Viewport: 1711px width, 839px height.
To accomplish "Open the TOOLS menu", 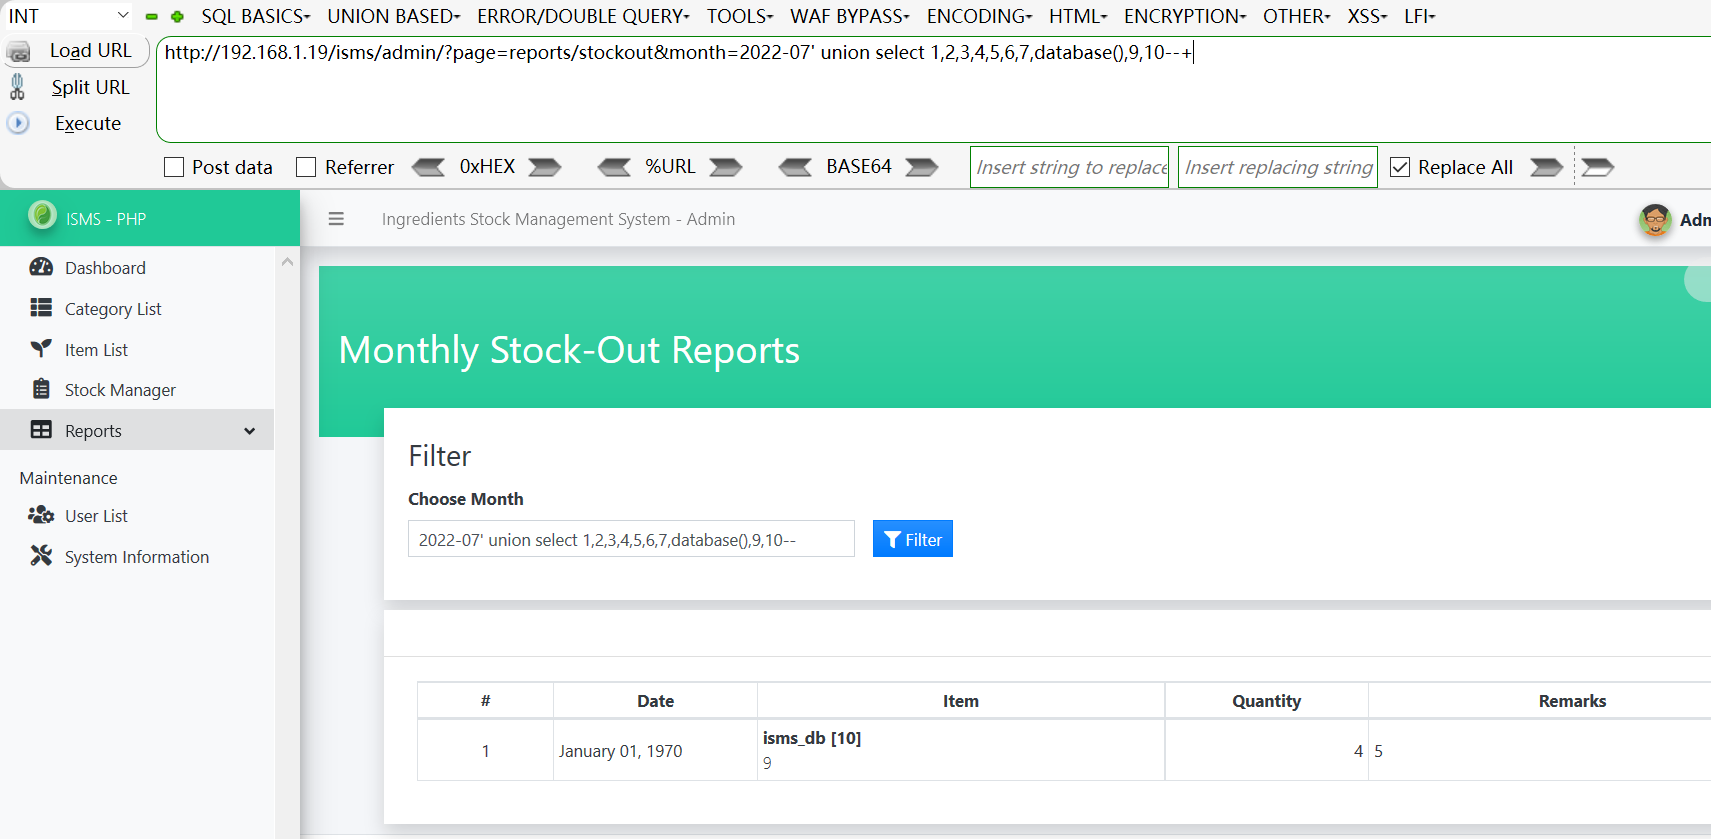I will [x=740, y=16].
